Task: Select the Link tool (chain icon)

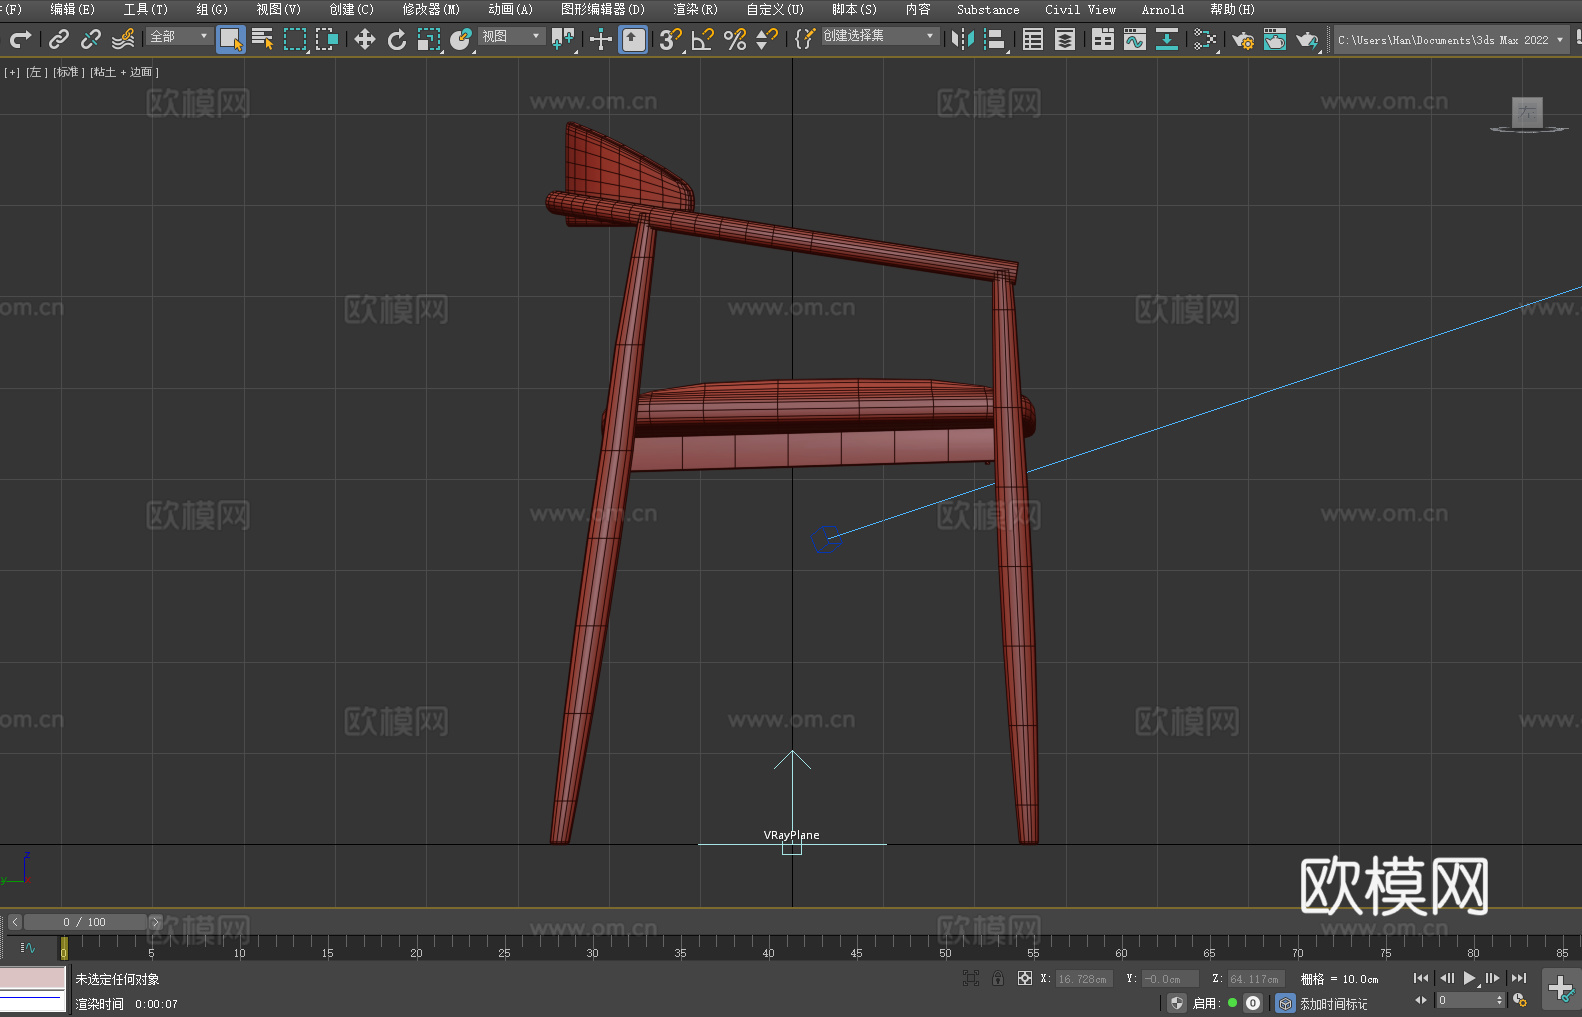Action: tap(59, 39)
